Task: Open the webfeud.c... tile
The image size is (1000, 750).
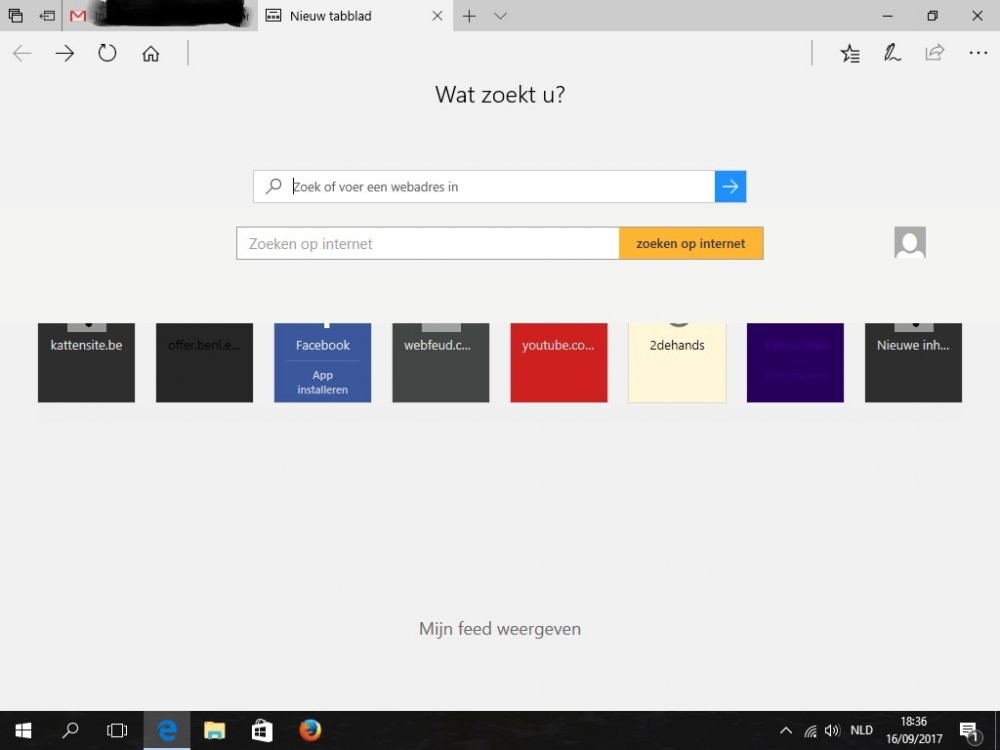Action: pos(441,362)
